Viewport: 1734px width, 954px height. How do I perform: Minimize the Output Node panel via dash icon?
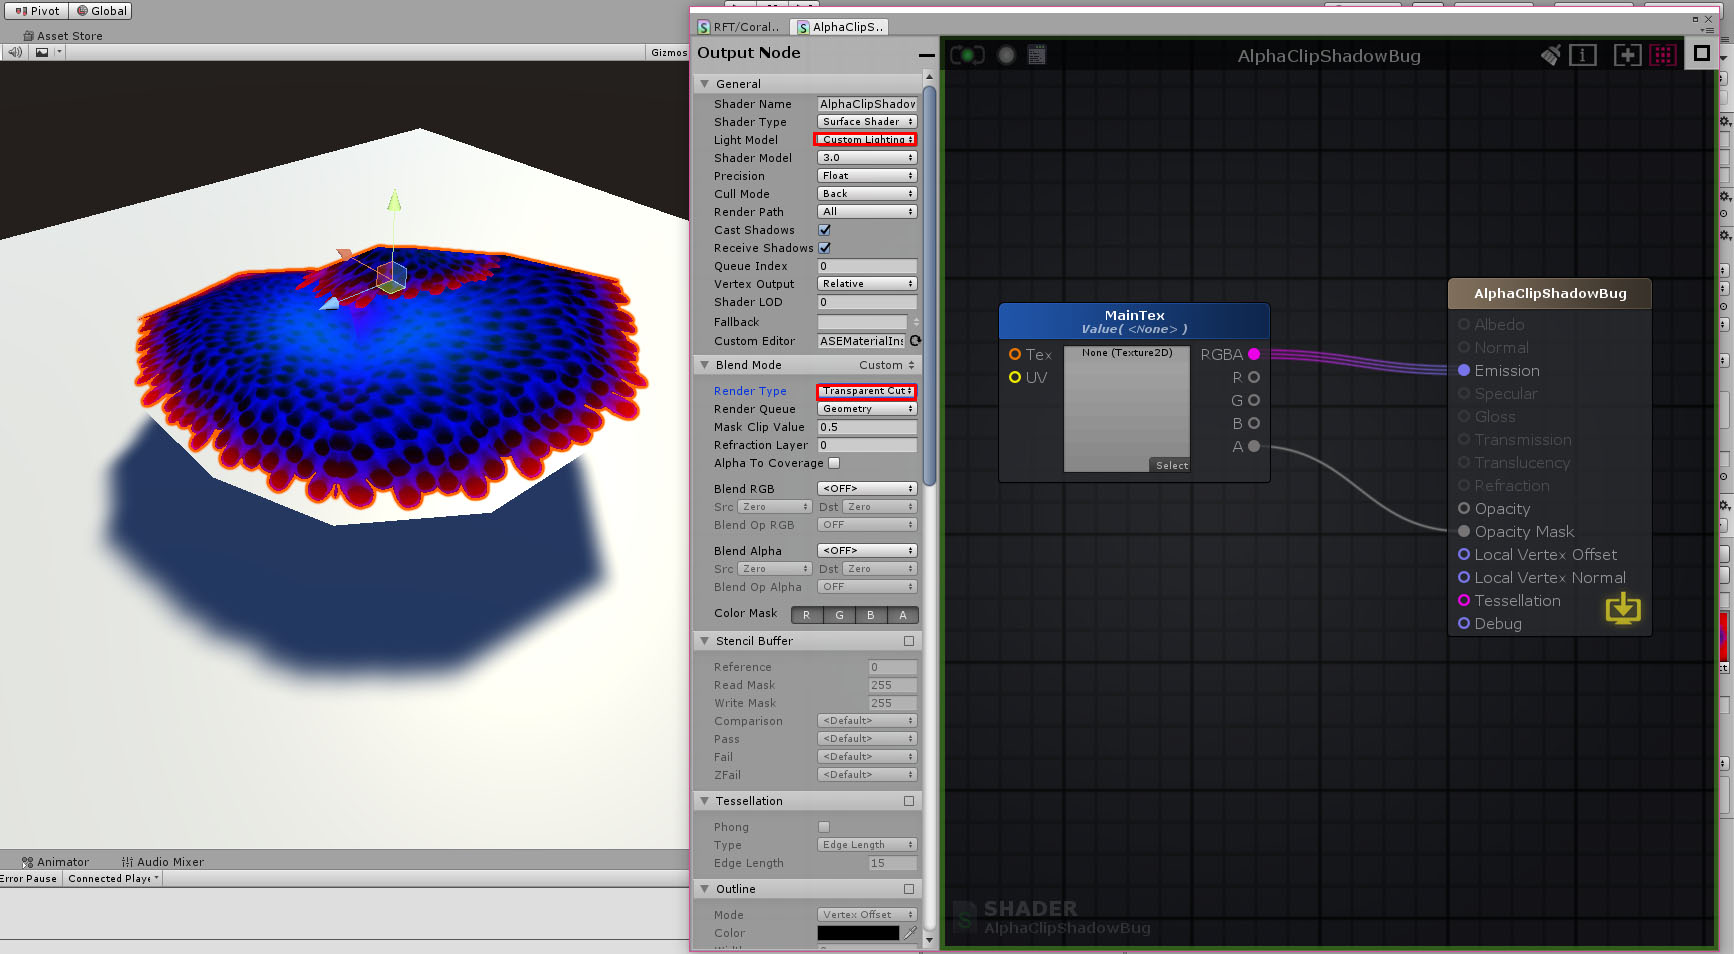tap(927, 54)
